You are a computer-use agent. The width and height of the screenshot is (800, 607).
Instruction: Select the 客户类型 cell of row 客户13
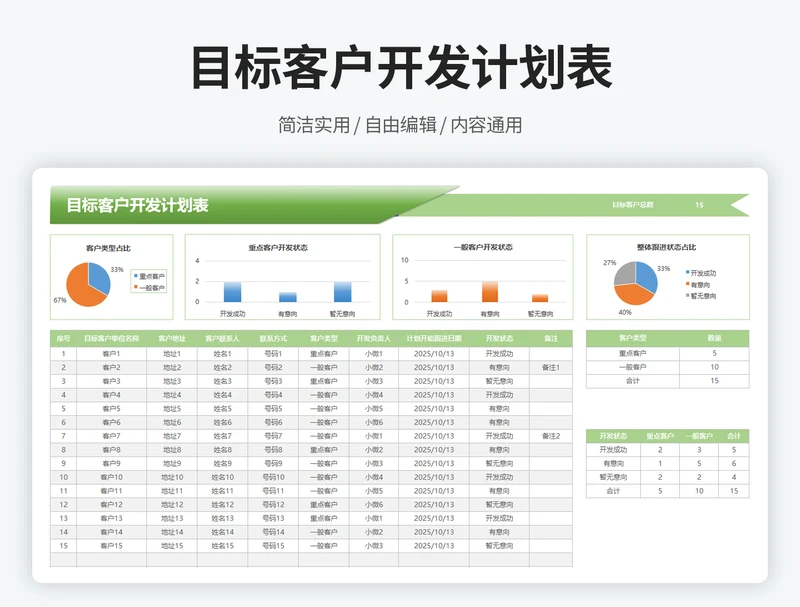[x=323, y=518]
